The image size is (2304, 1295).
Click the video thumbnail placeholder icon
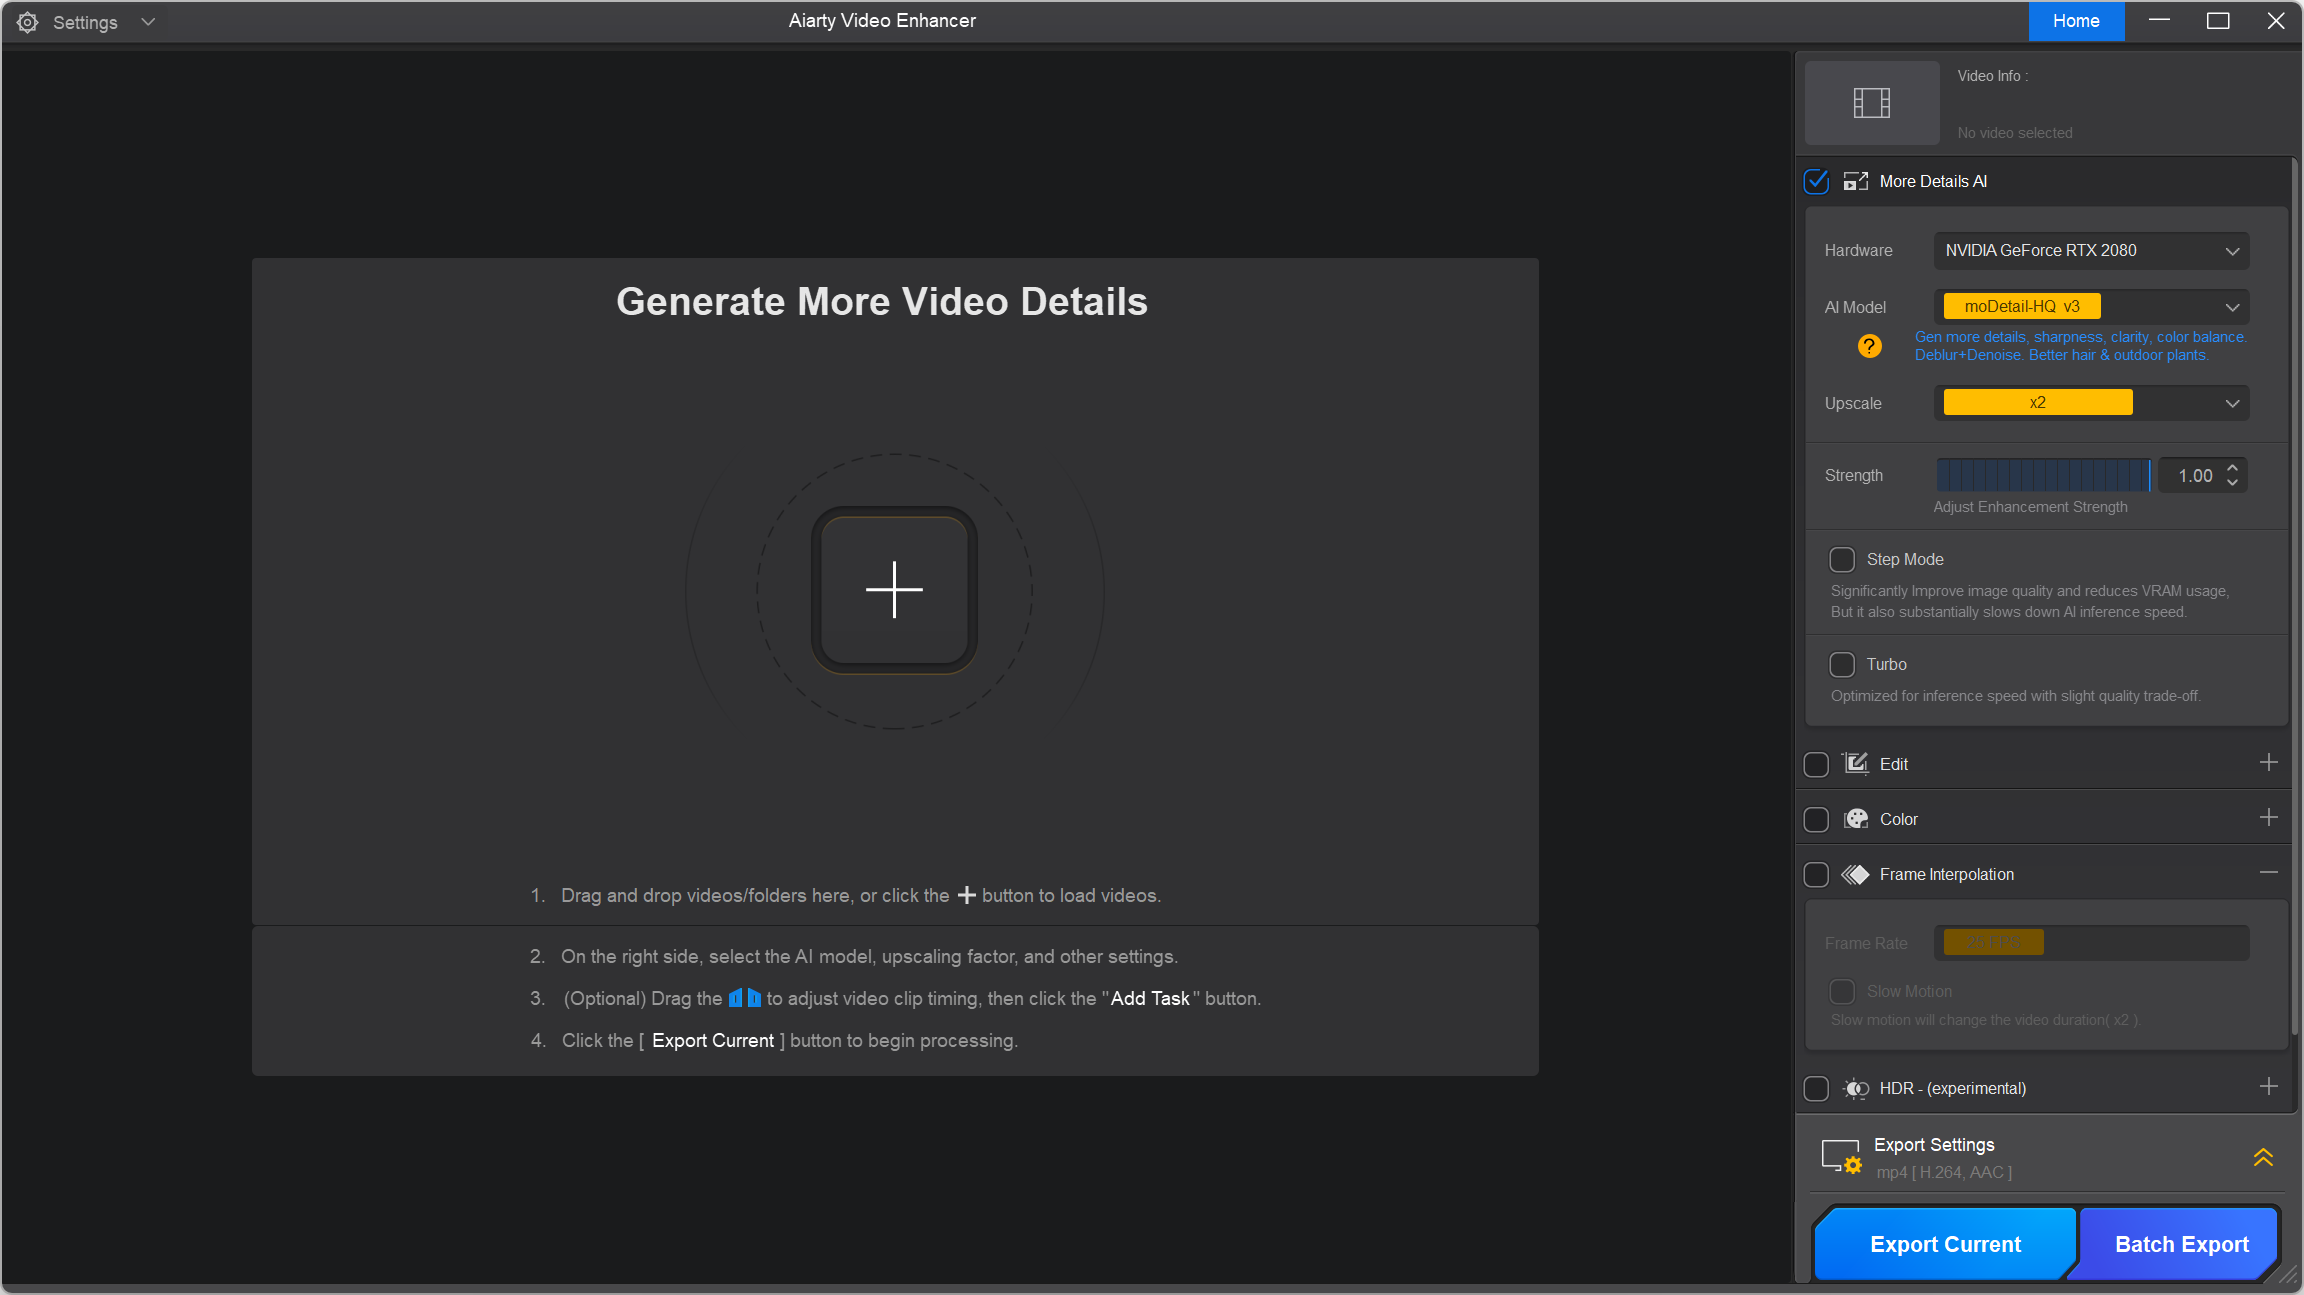click(1871, 103)
